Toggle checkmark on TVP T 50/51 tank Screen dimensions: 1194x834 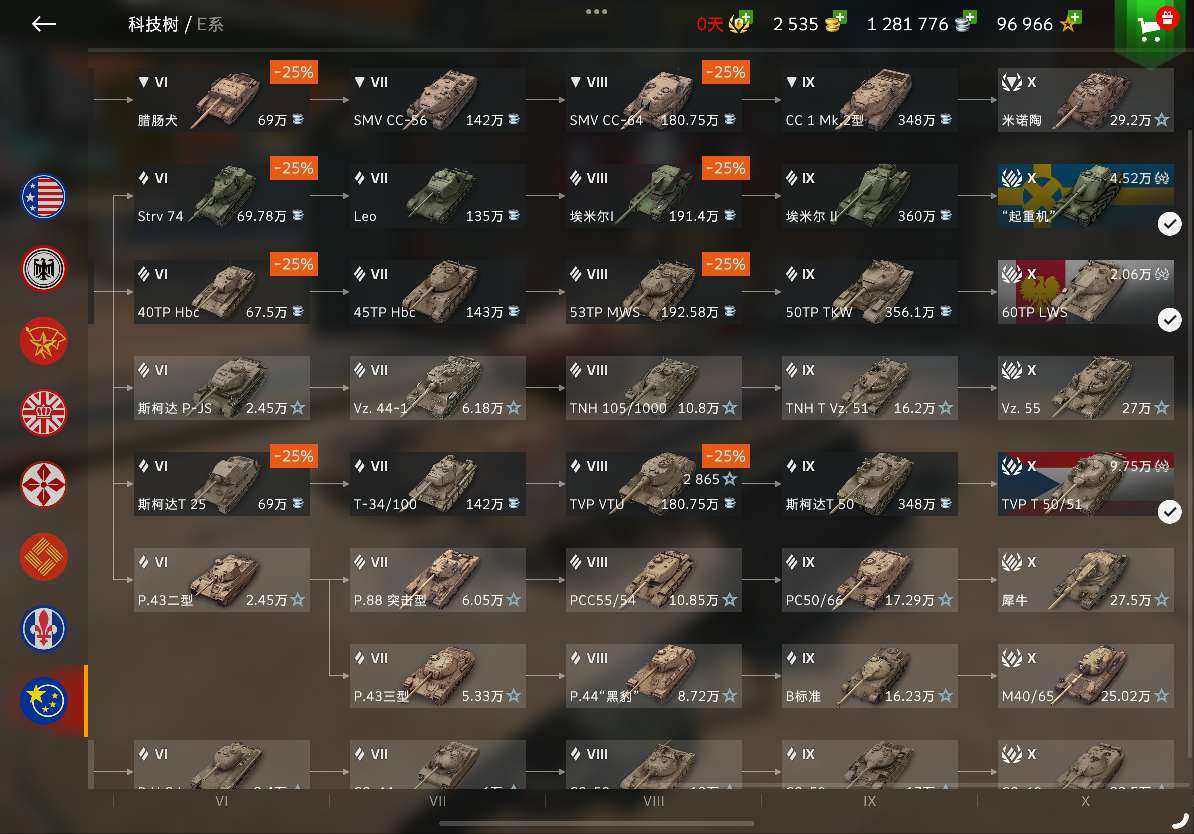[x=1170, y=512]
